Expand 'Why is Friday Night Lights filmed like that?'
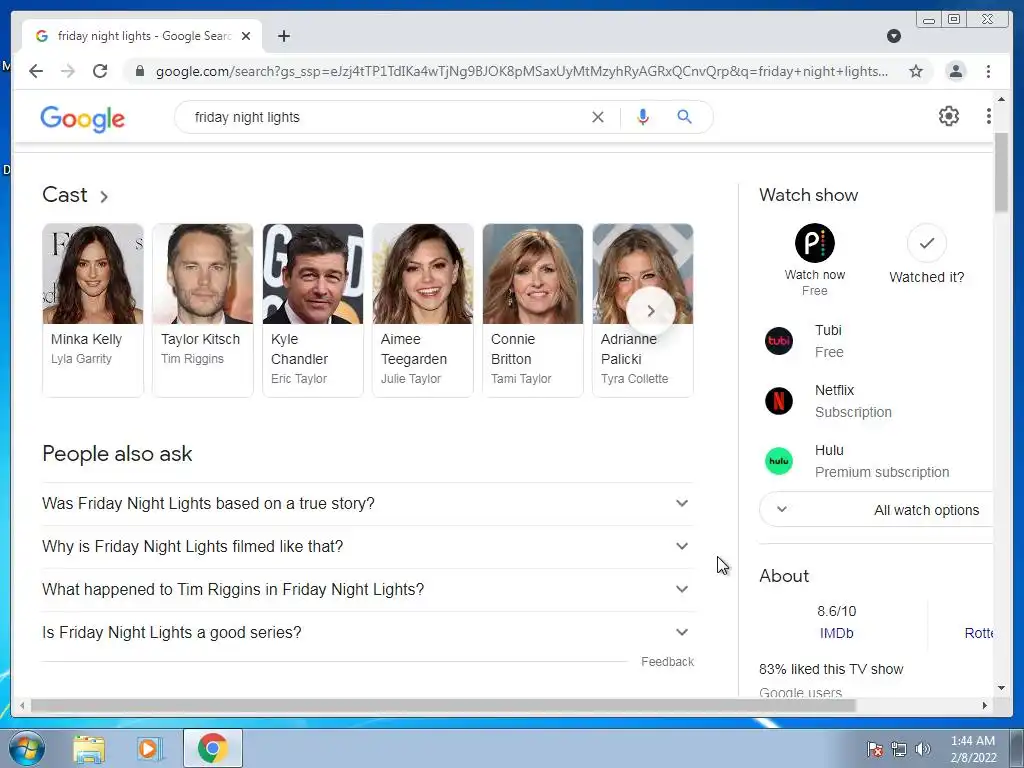The height and width of the screenshot is (768, 1024). point(368,547)
